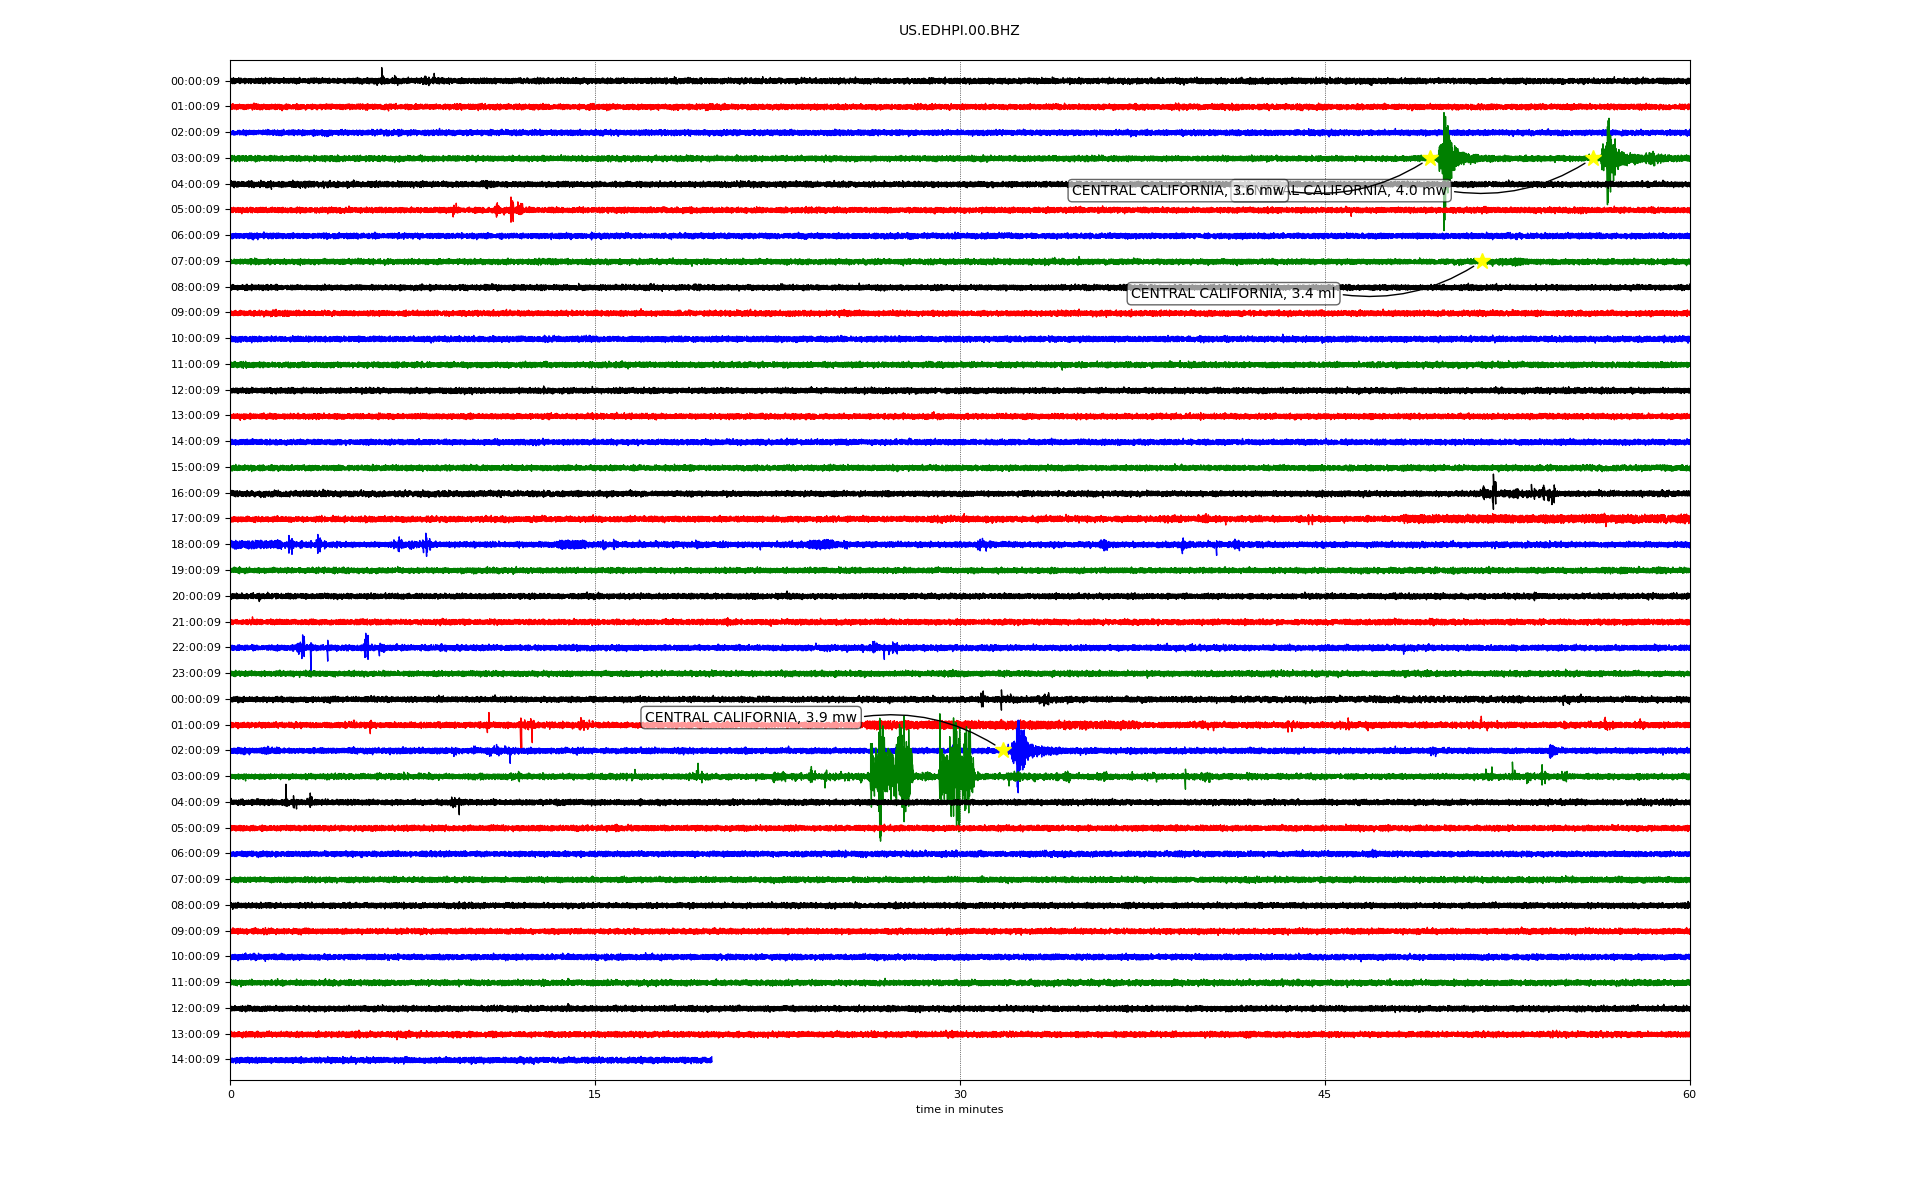1920x1200 pixels.
Task: Click the yellow star on the 3.4 ml event
Action: click(1481, 262)
